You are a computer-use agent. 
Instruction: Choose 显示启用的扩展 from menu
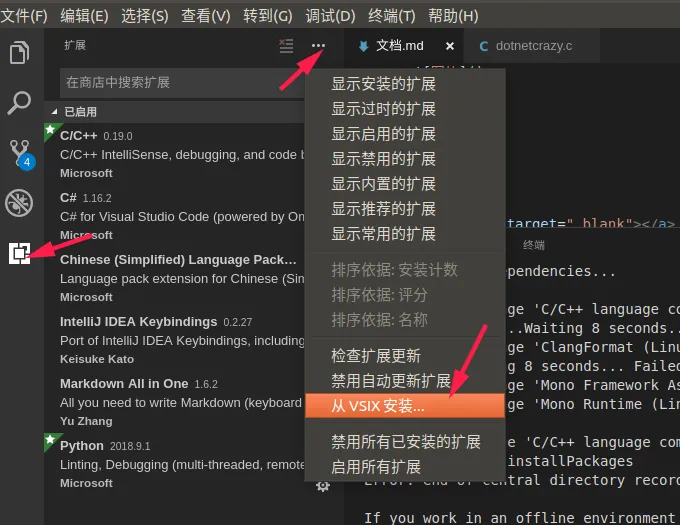coord(405,134)
